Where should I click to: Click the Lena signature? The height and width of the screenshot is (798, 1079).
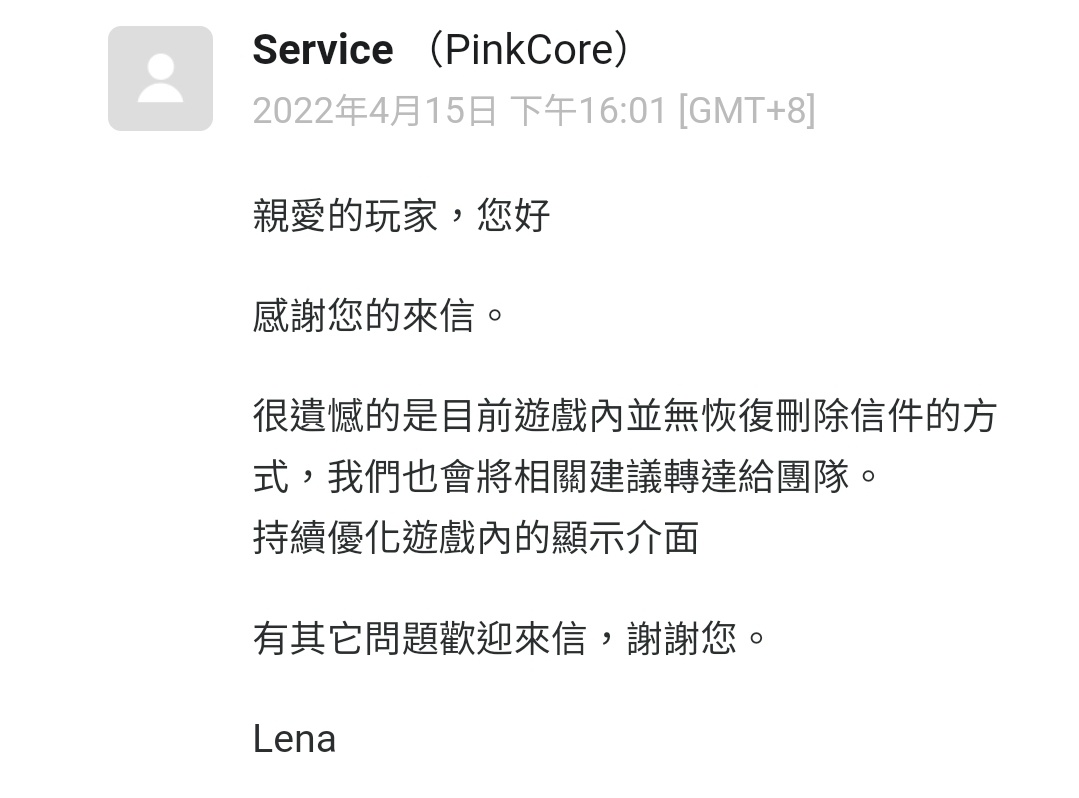tap(295, 740)
